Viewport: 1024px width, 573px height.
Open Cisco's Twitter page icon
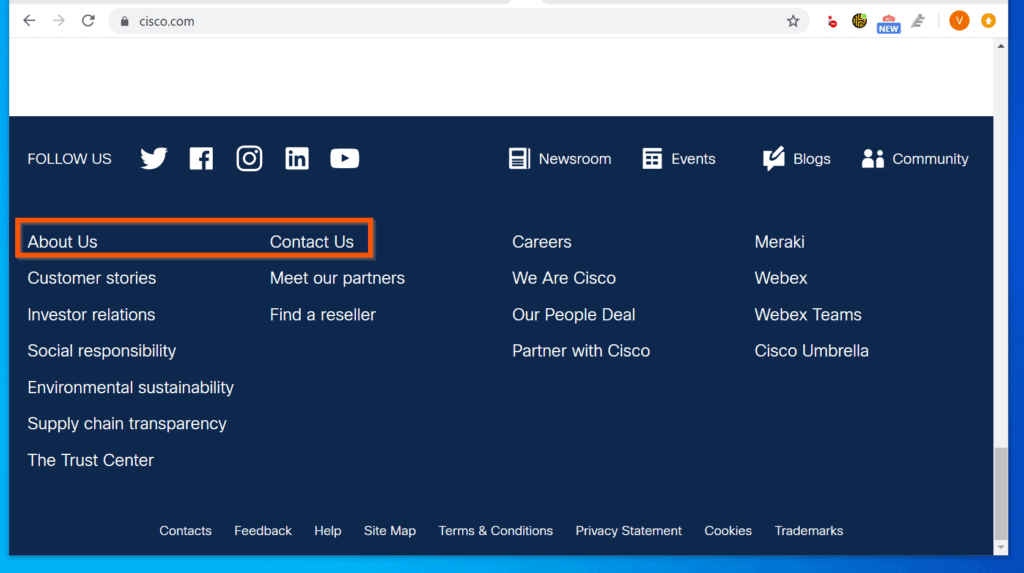point(153,158)
